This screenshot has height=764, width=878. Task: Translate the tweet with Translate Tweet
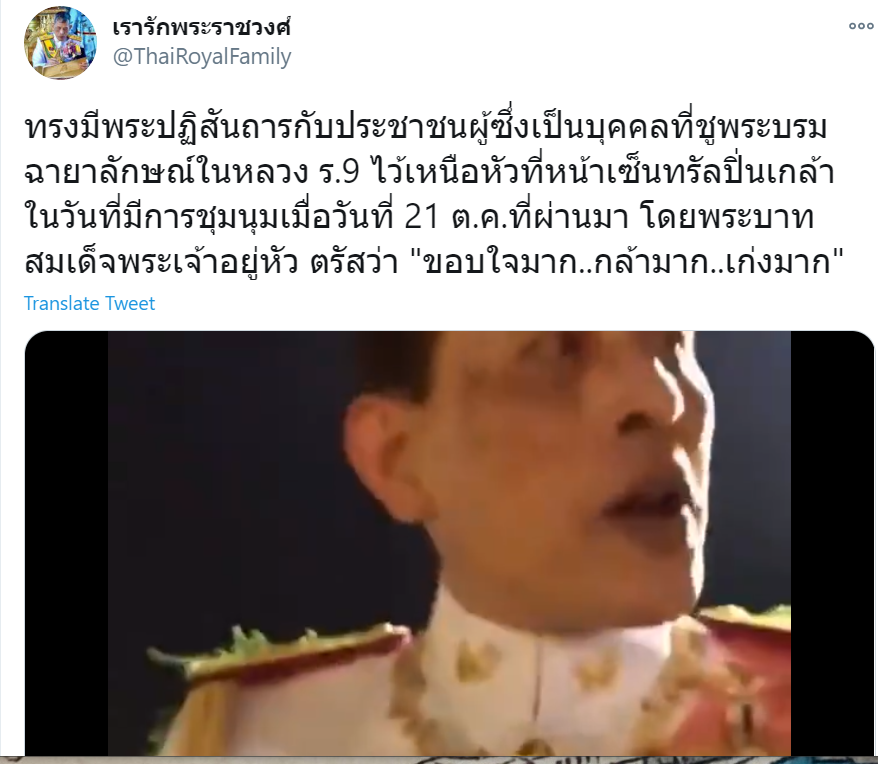tap(90, 303)
